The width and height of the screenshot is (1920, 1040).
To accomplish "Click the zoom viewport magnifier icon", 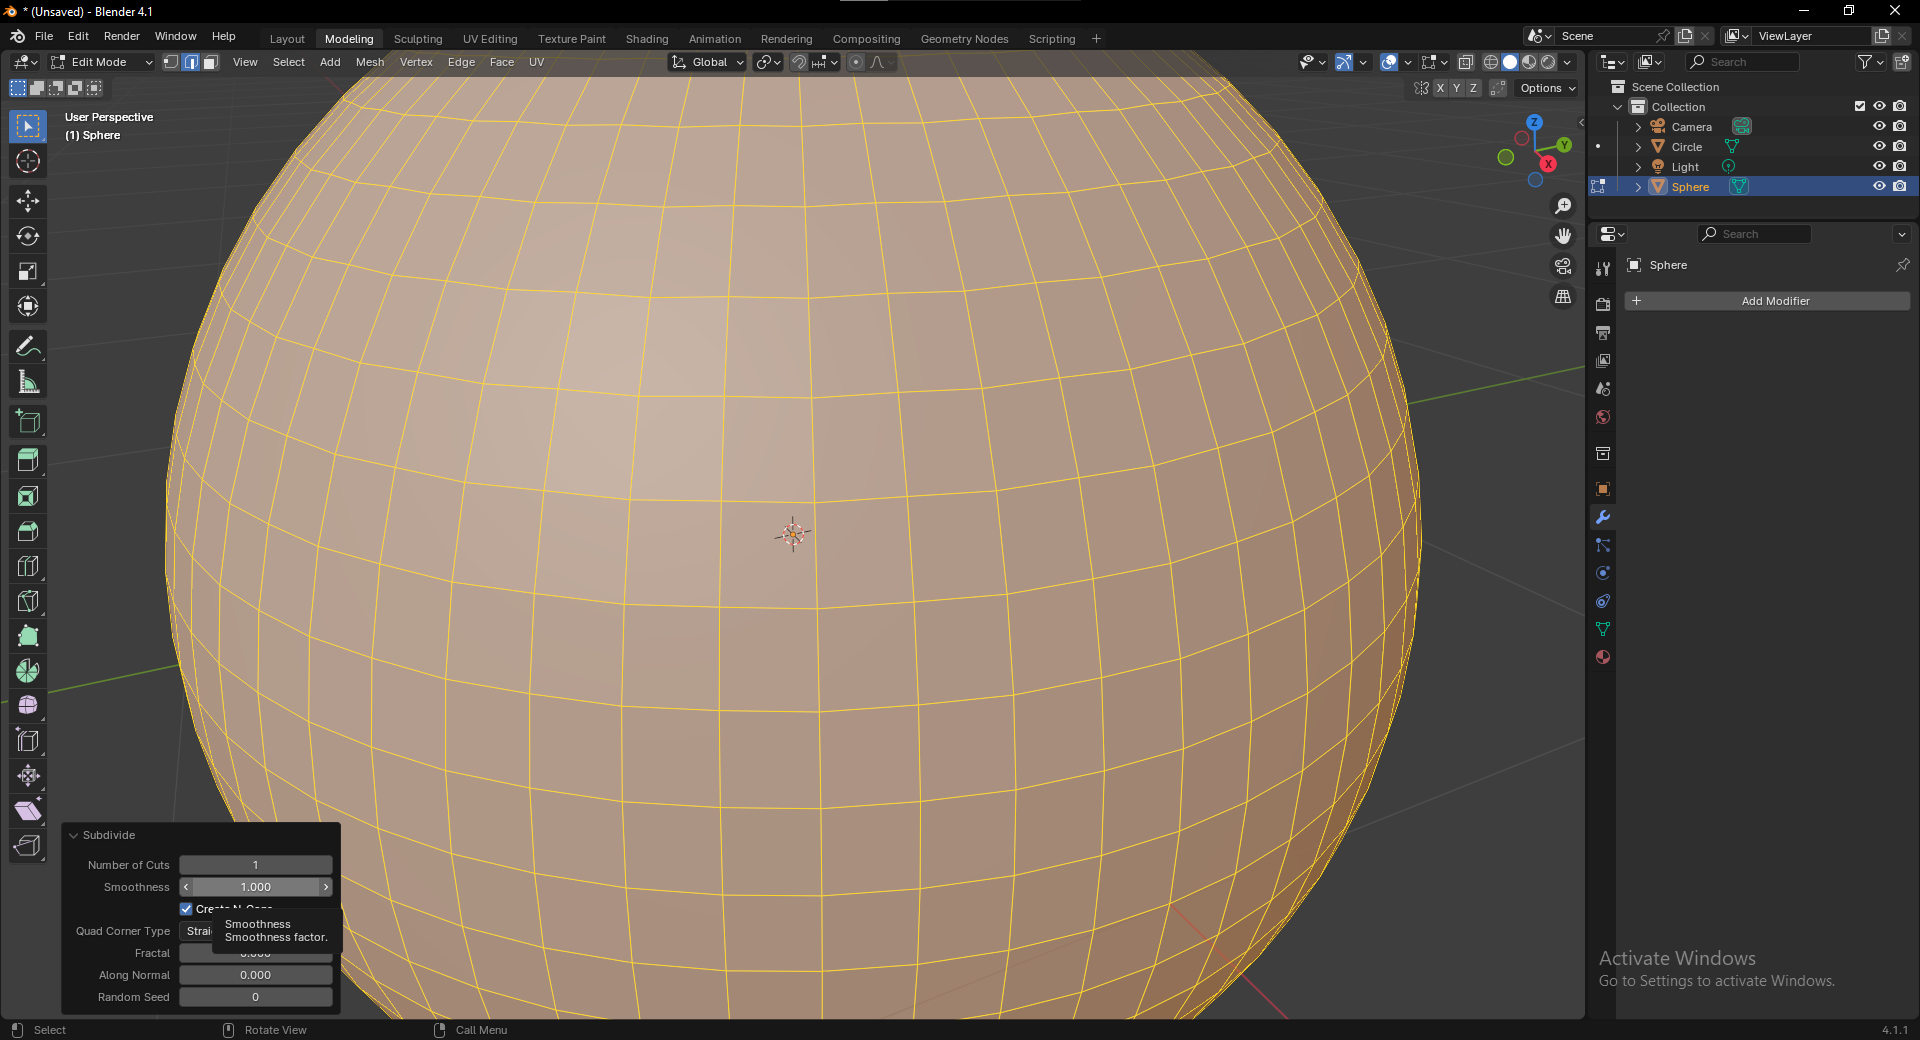I will coord(1563,206).
